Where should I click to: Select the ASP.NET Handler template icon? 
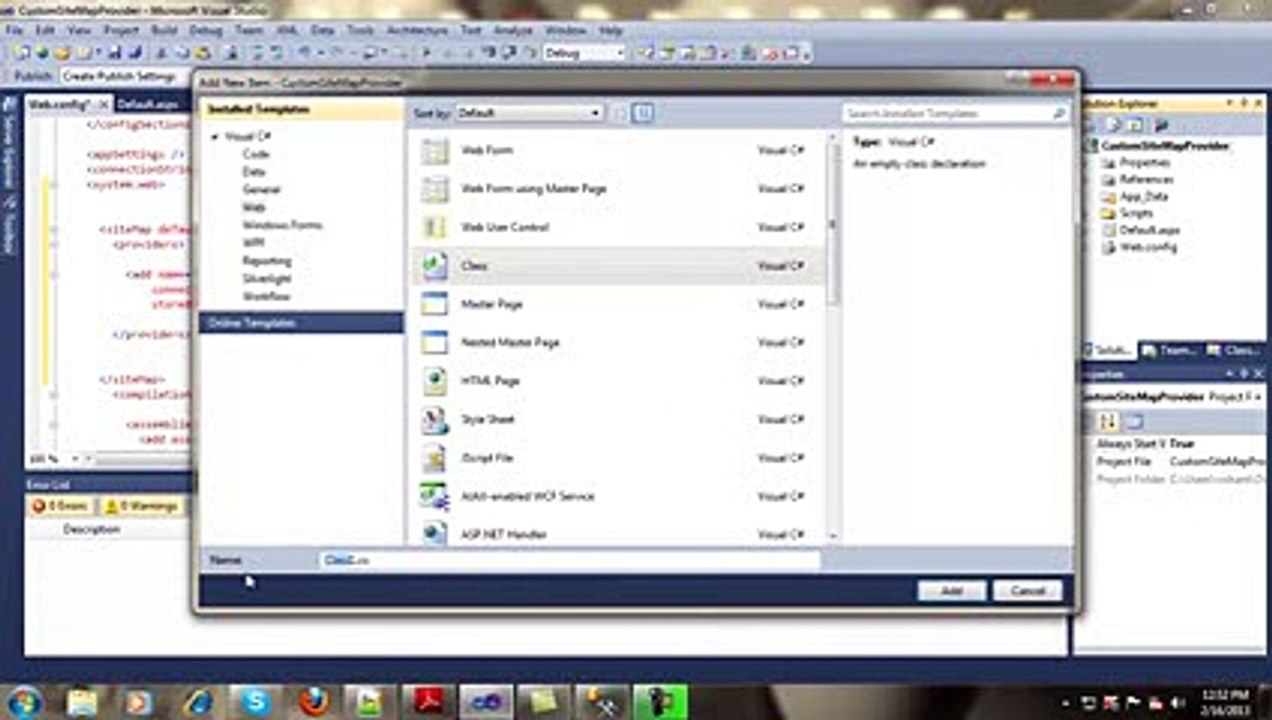pos(435,533)
